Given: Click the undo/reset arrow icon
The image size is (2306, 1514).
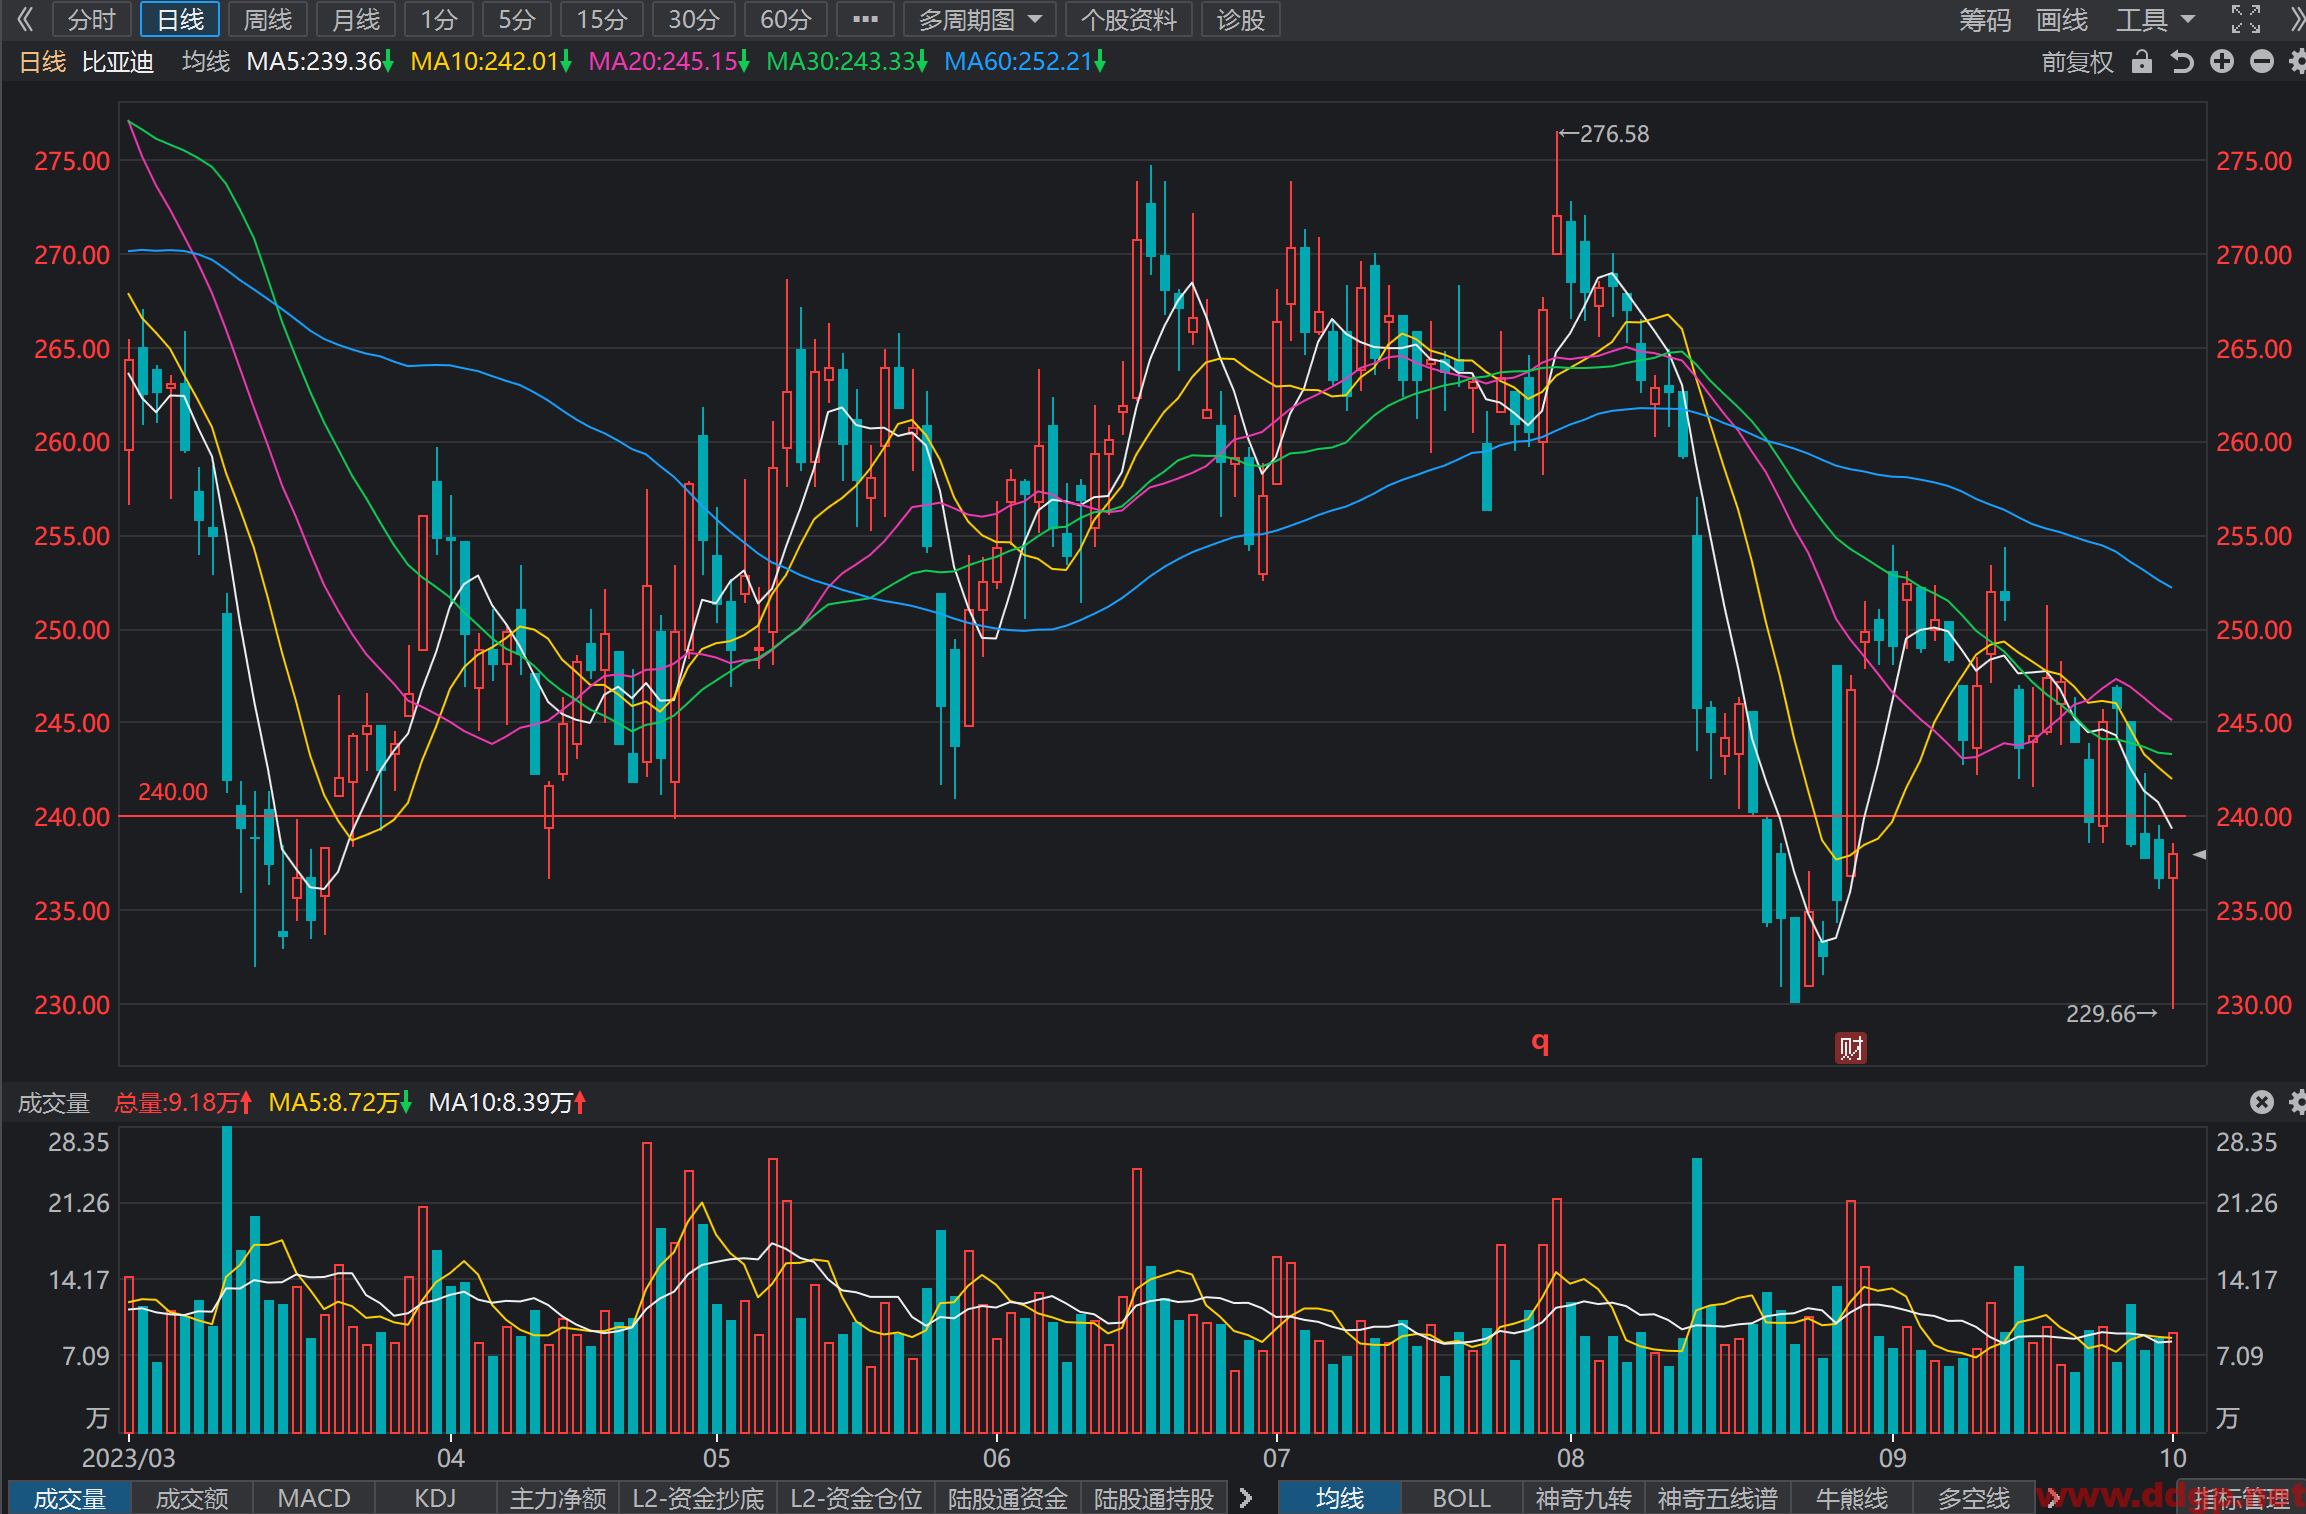Looking at the screenshot, I should tap(2181, 62).
